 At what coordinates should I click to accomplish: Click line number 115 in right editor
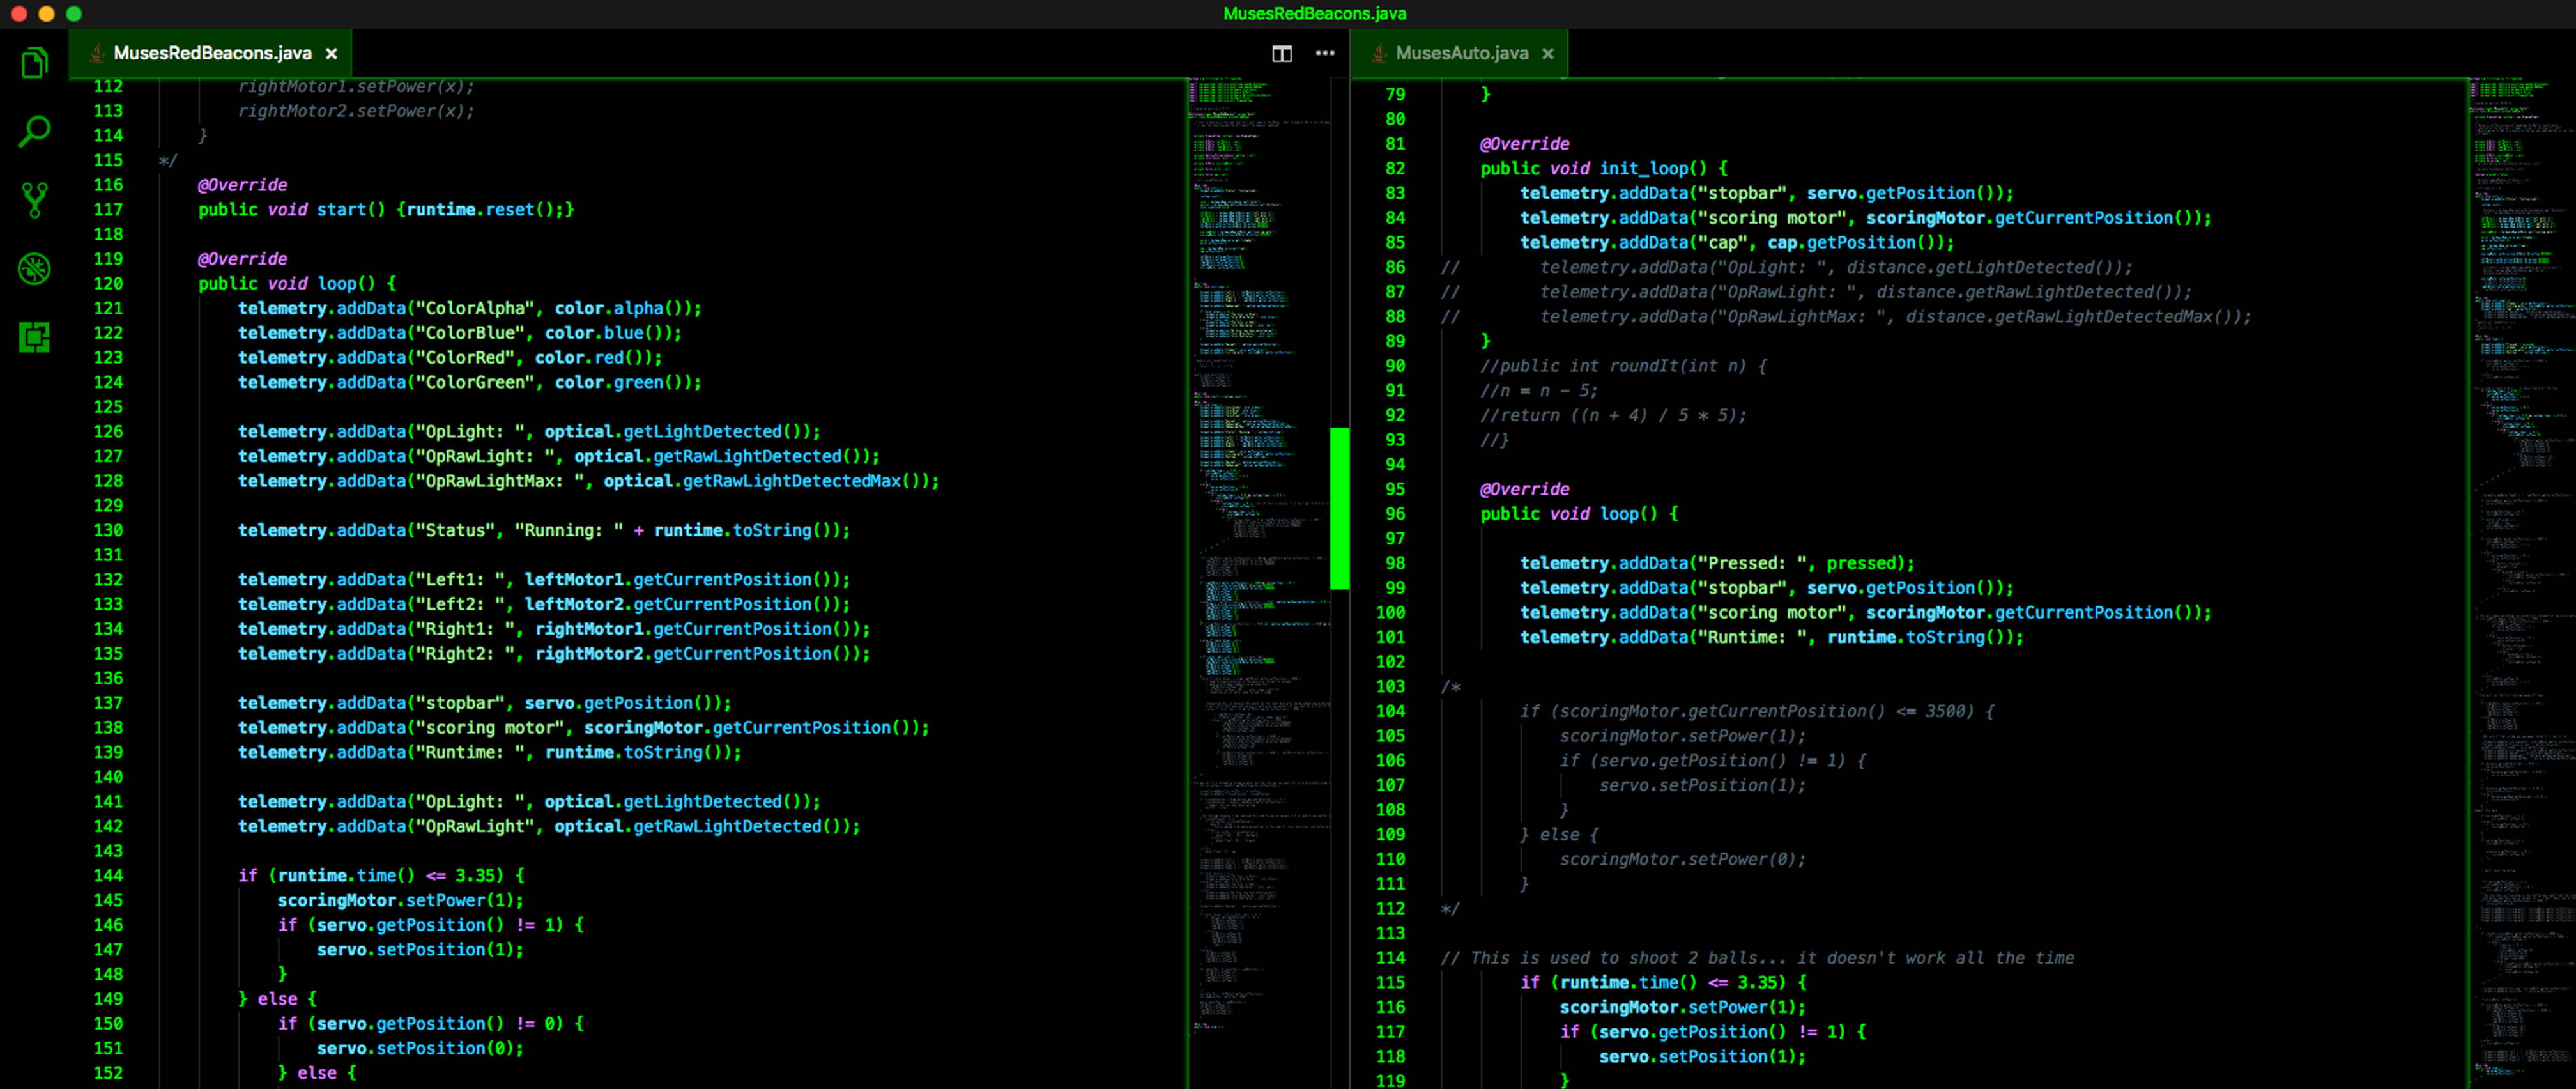pos(1390,982)
